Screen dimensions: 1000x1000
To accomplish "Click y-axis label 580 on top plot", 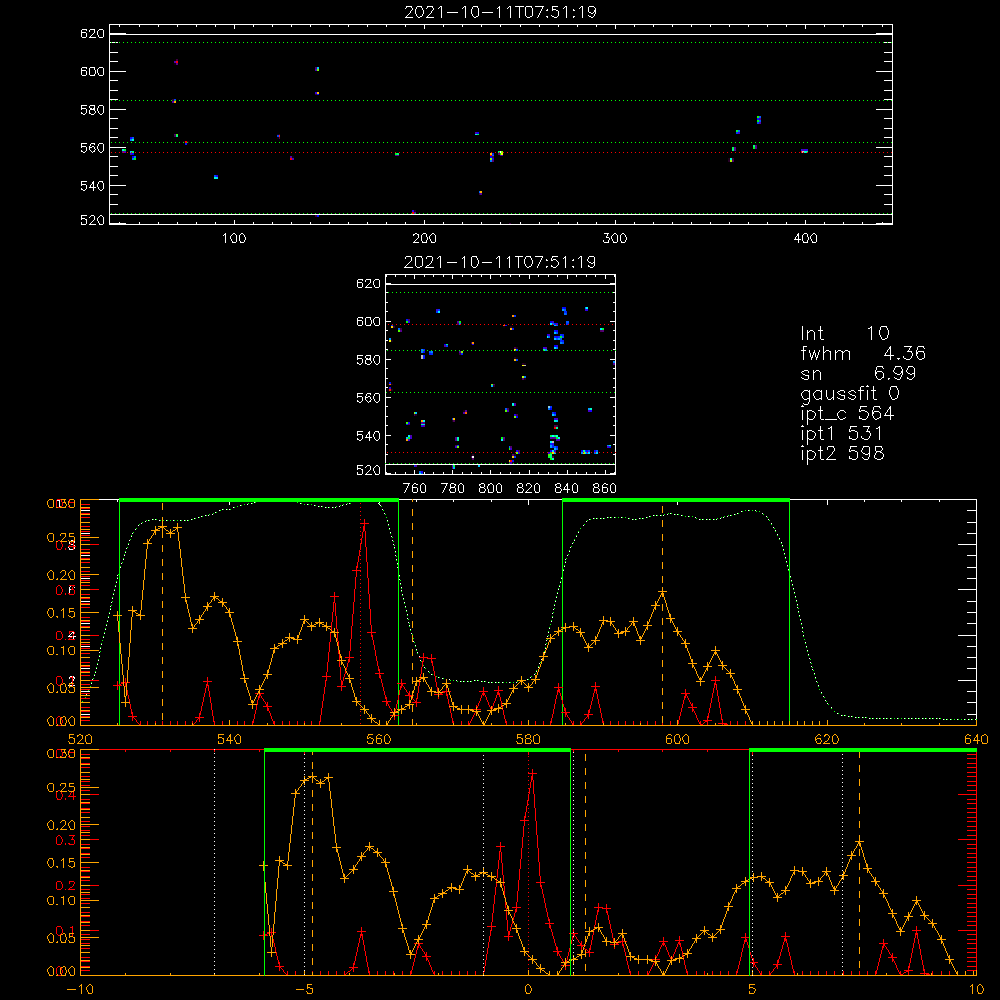I will point(92,110).
